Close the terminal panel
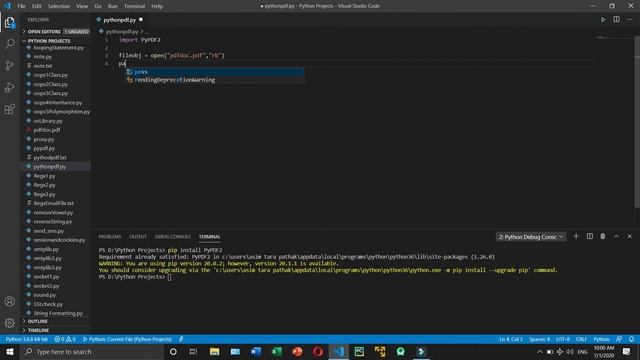The width and height of the screenshot is (640, 360). (629, 236)
